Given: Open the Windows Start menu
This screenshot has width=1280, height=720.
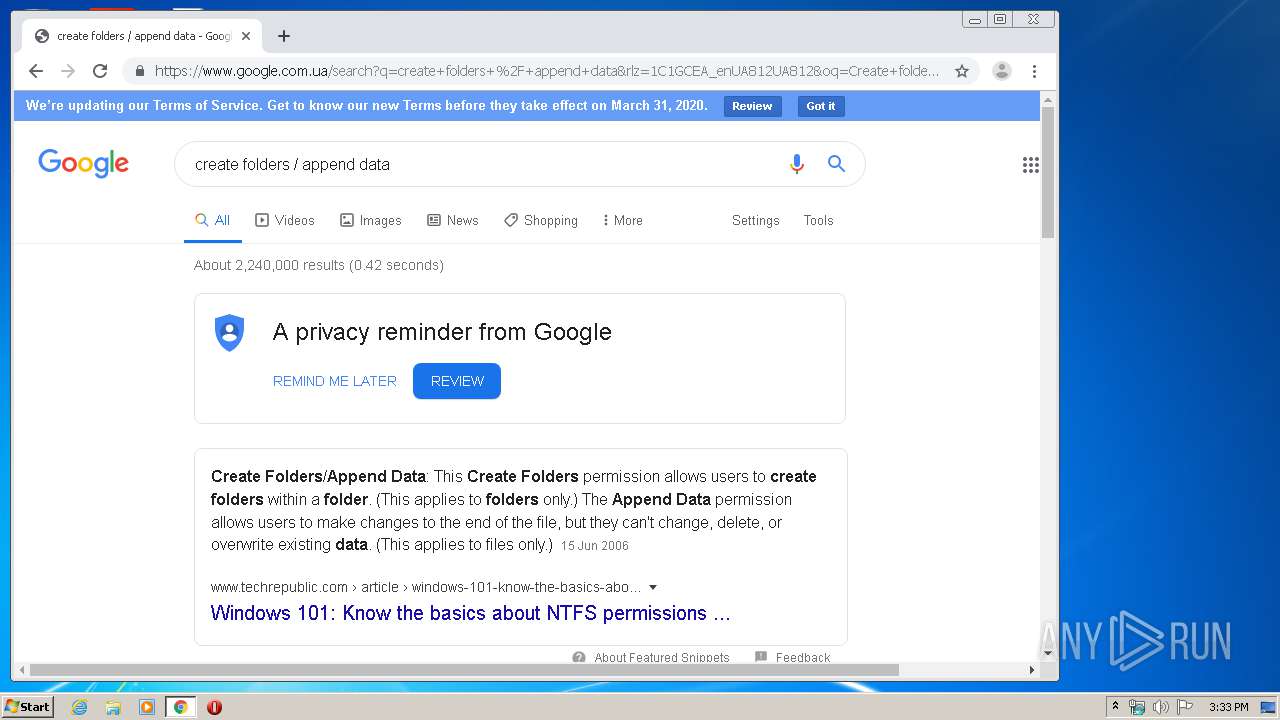Looking at the screenshot, I should tap(27, 706).
